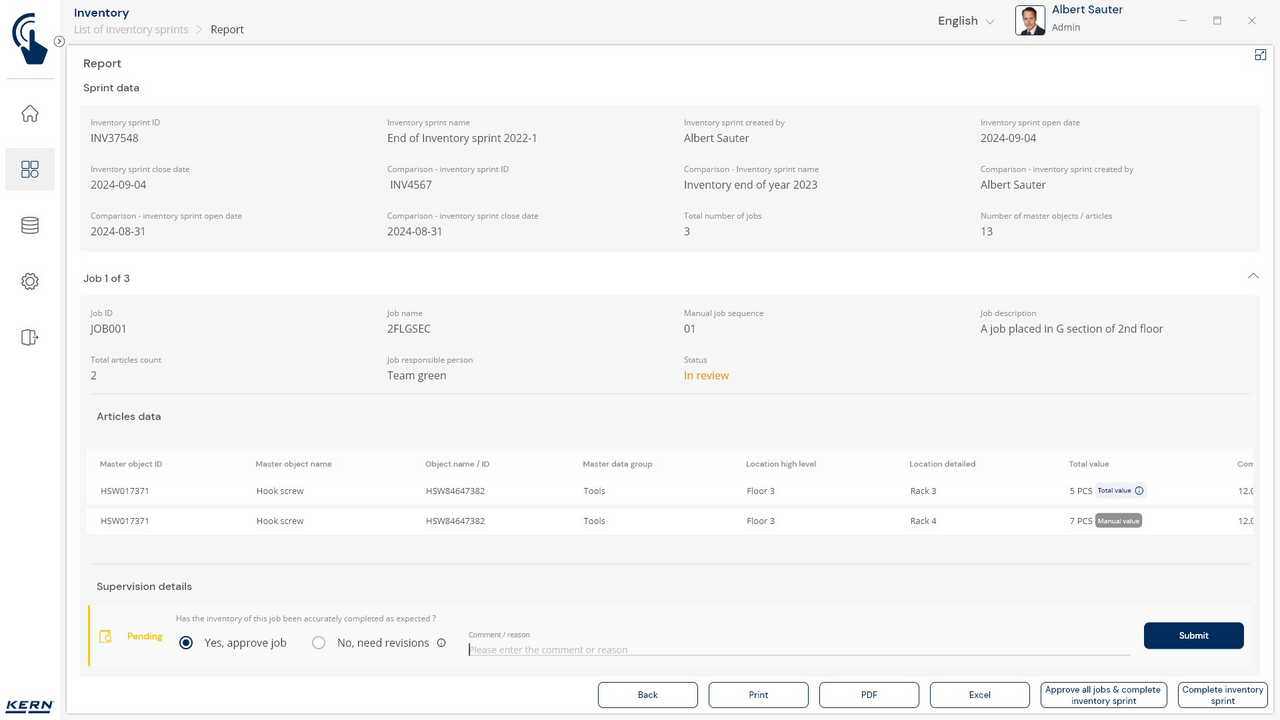Screen dimensions: 1280x720
Task: Select 'No, need revisions' radio option
Action: point(319,643)
